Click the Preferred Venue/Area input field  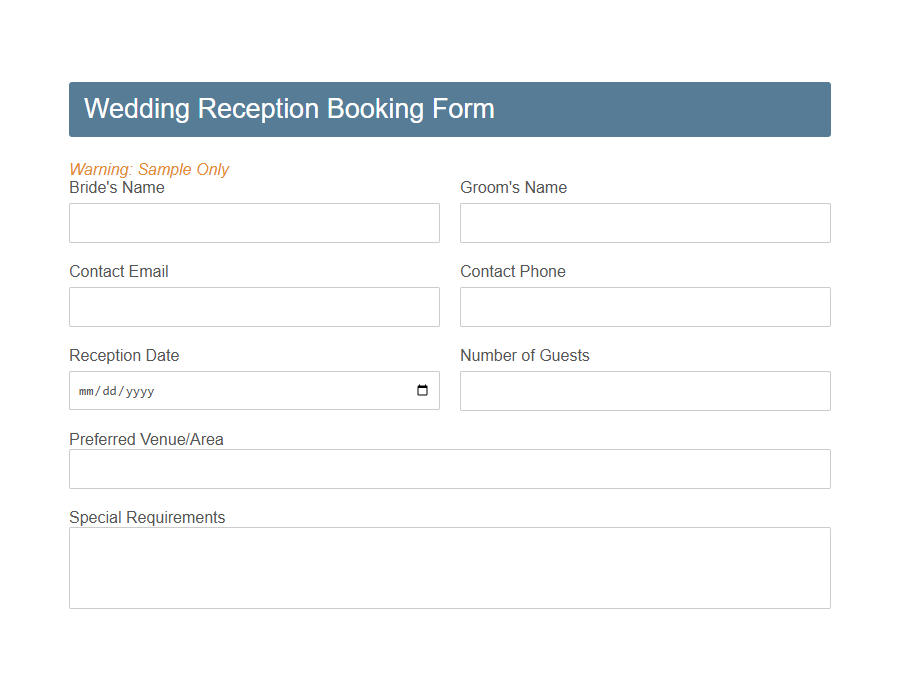[449, 468]
